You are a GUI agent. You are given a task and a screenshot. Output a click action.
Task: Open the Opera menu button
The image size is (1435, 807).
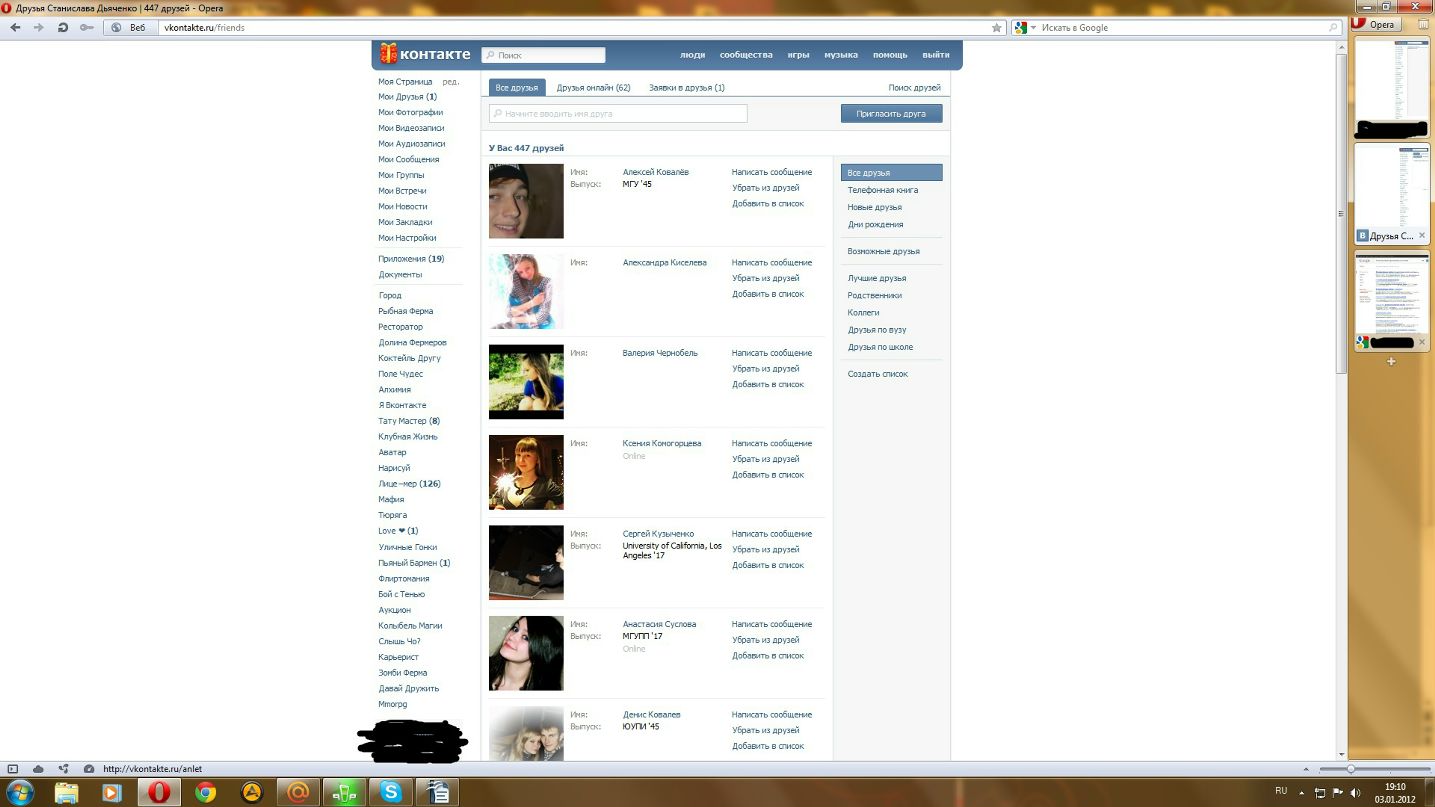pos(1375,24)
